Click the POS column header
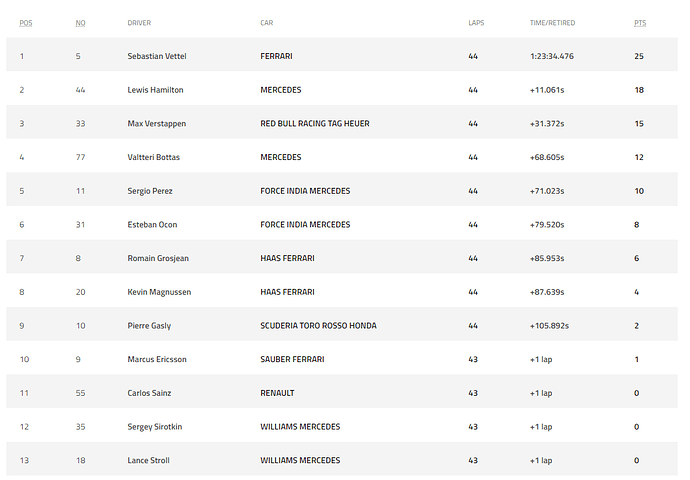This screenshot has width=690, height=480. pos(26,22)
